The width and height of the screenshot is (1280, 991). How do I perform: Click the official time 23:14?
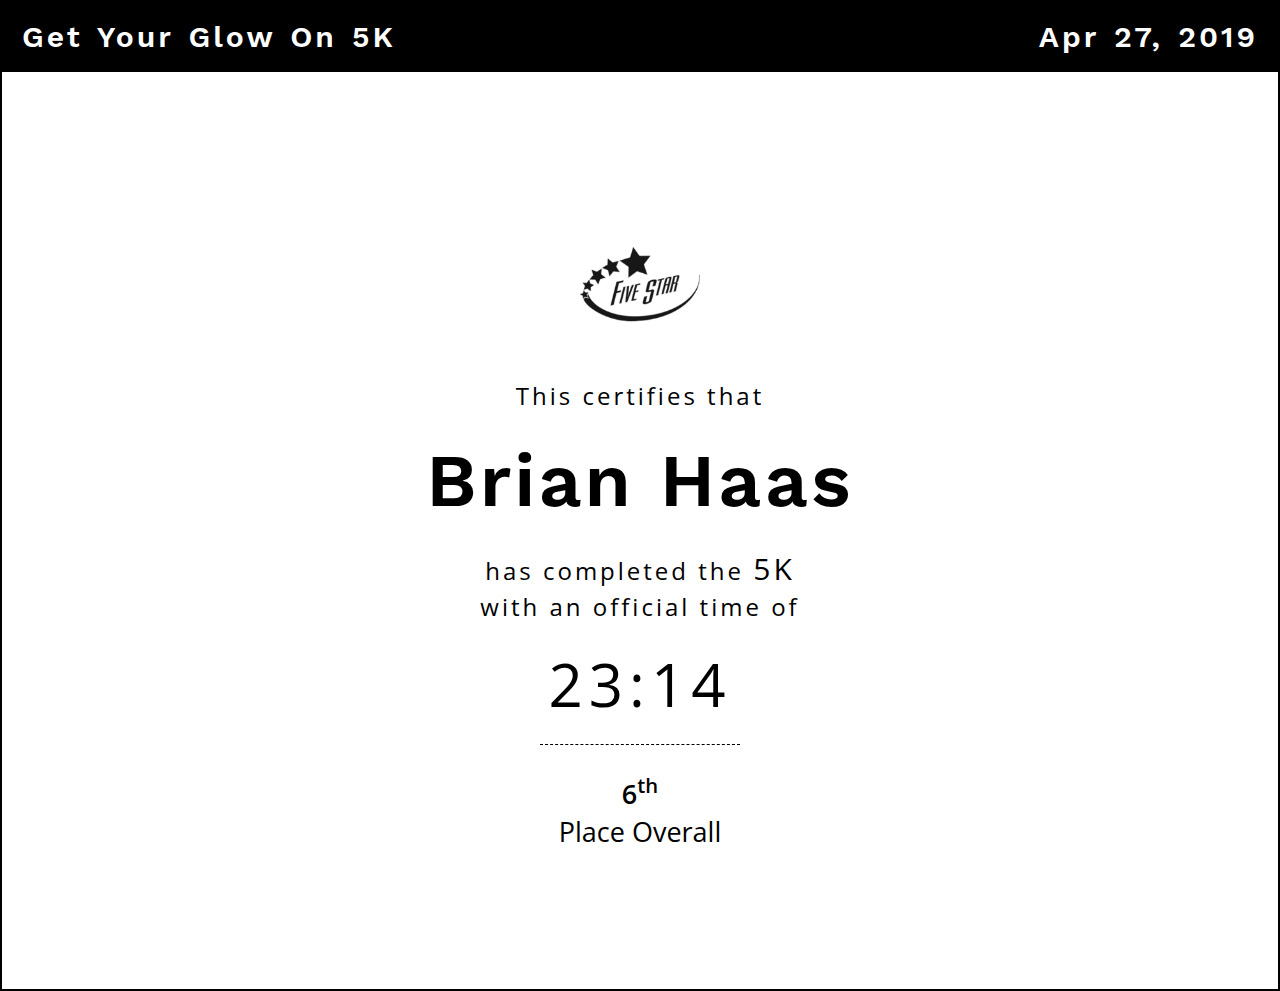click(x=639, y=686)
